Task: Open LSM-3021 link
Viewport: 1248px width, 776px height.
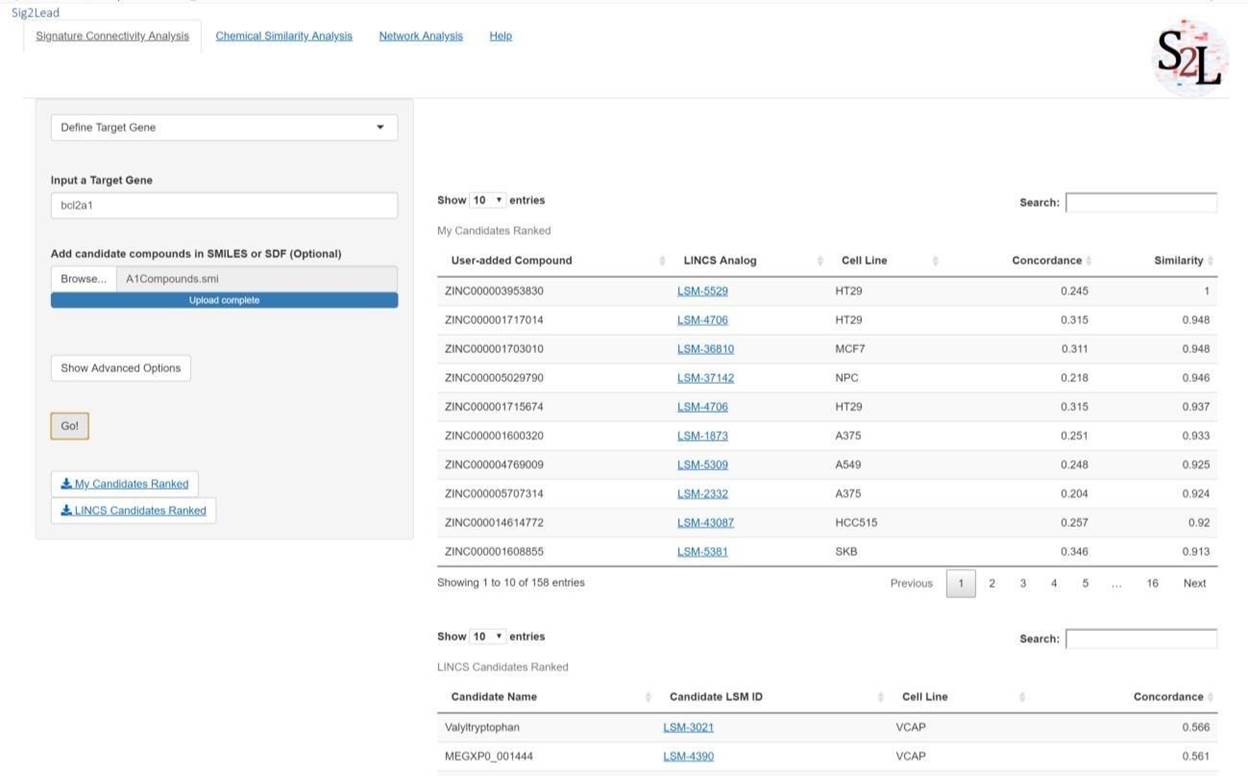Action: point(688,727)
